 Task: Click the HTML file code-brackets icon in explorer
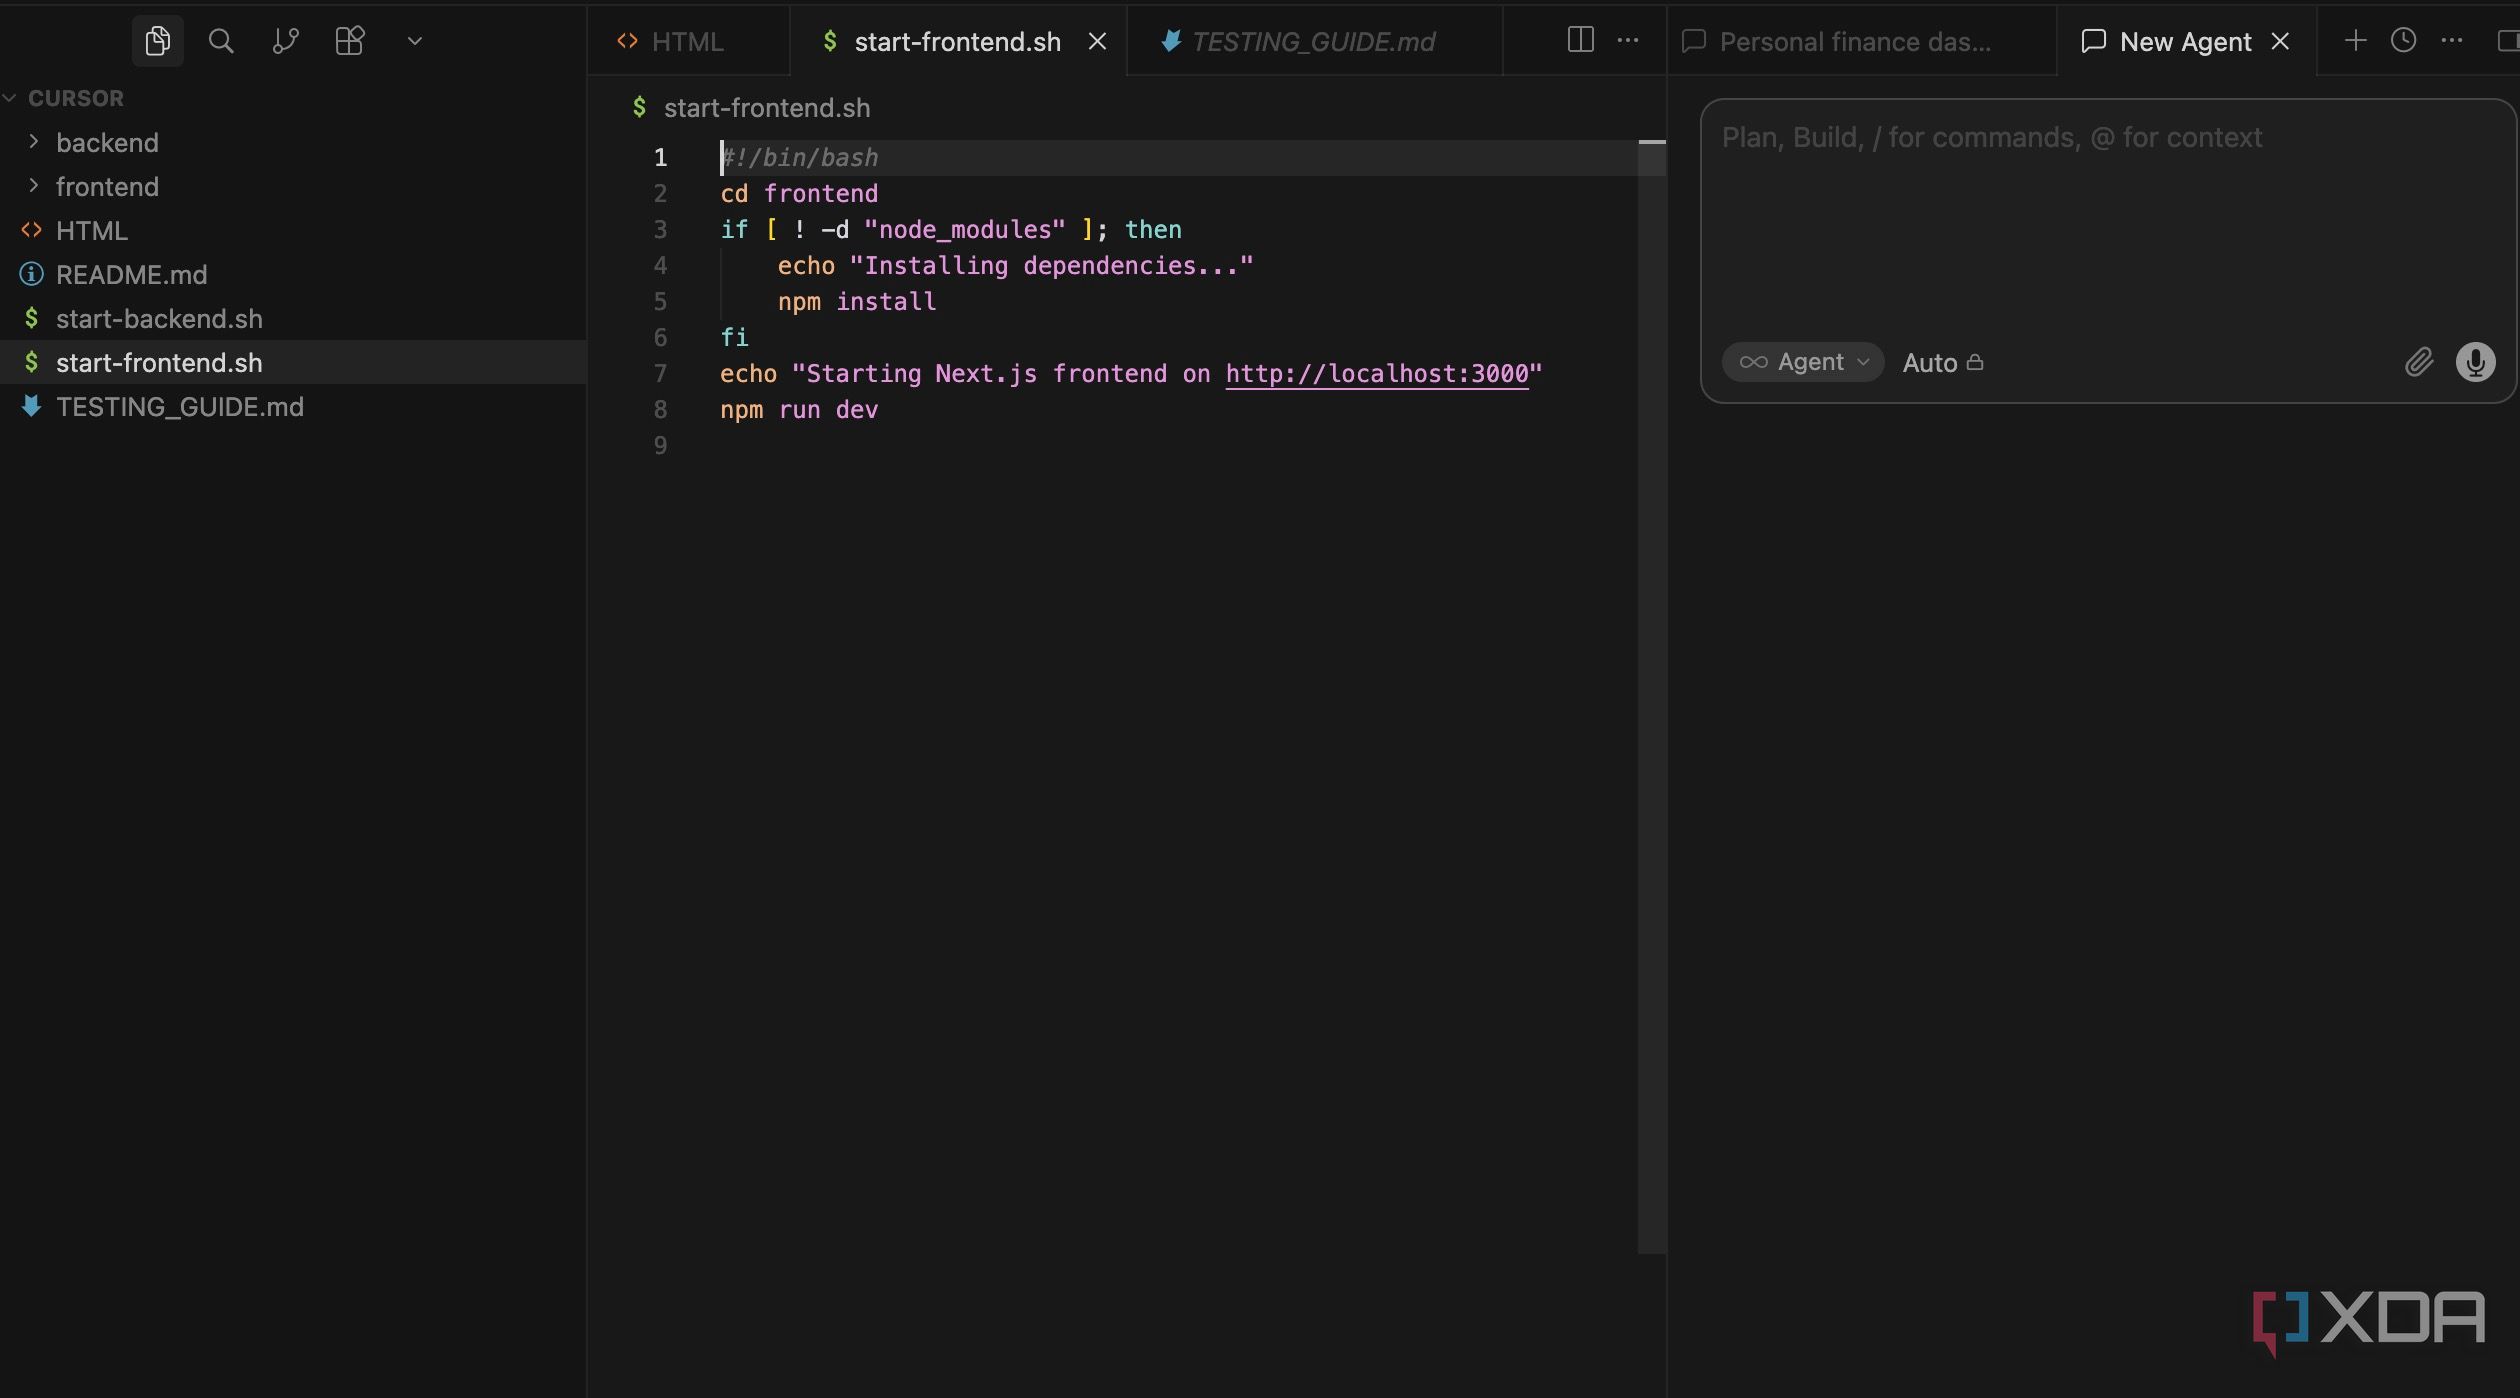click(x=32, y=230)
